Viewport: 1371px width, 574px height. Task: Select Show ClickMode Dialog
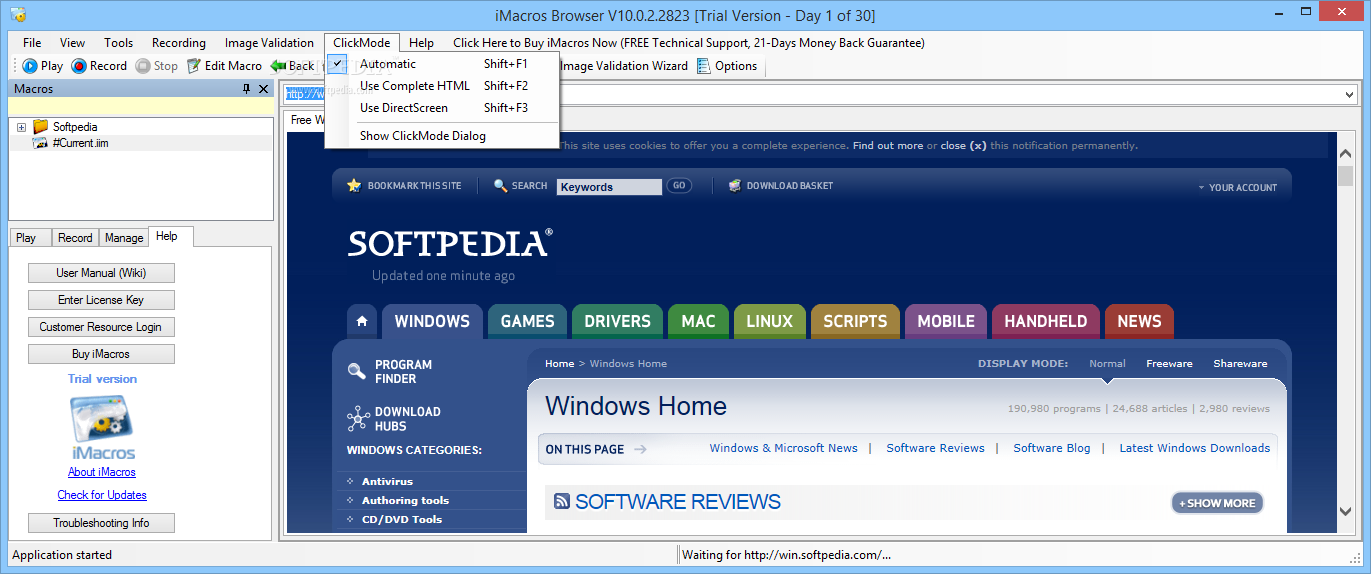pyautogui.click(x=441, y=136)
